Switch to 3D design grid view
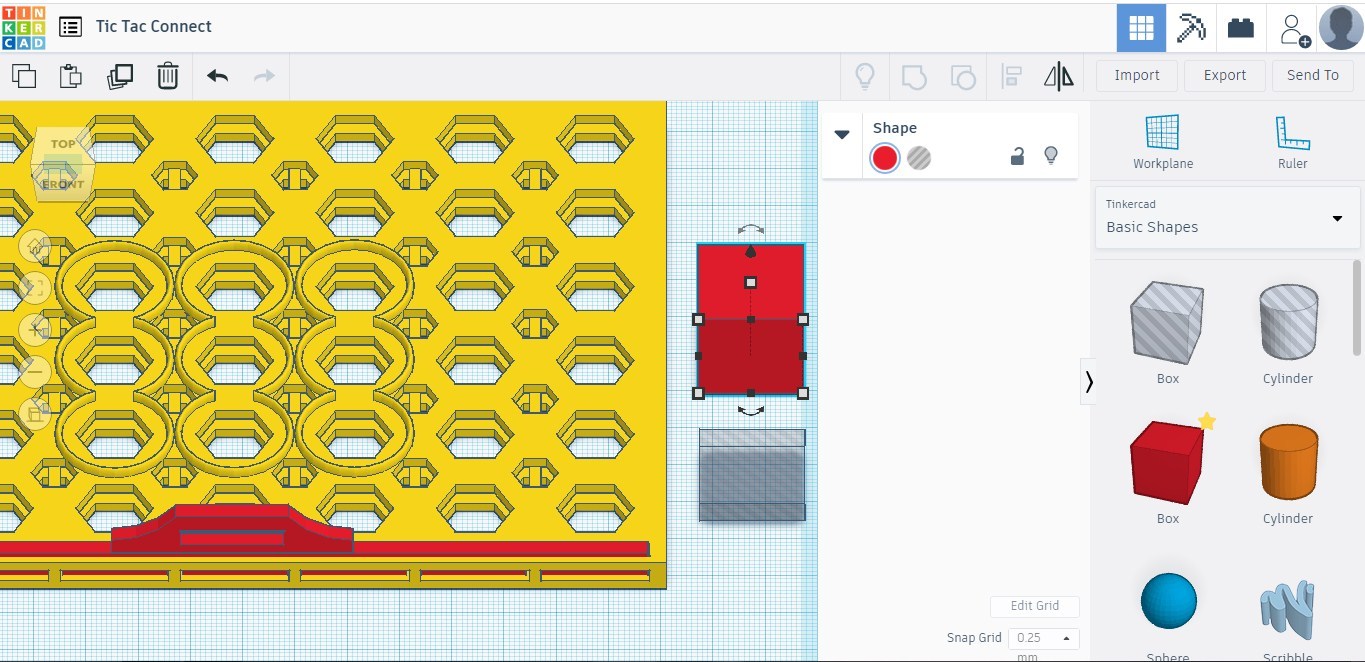Viewport: 1365px width, 662px height. (1141, 27)
